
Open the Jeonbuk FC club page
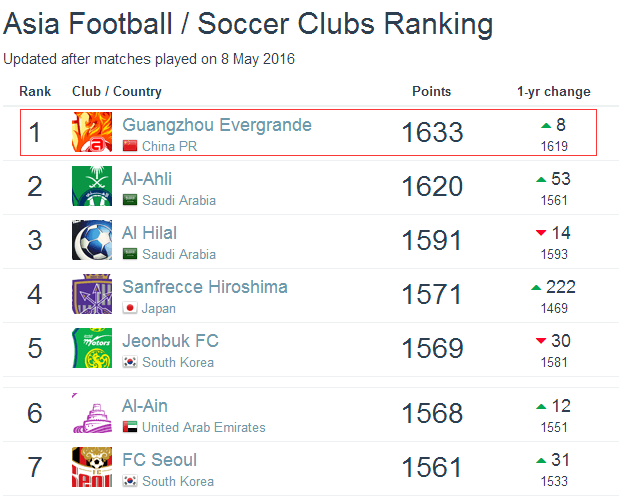tap(170, 341)
